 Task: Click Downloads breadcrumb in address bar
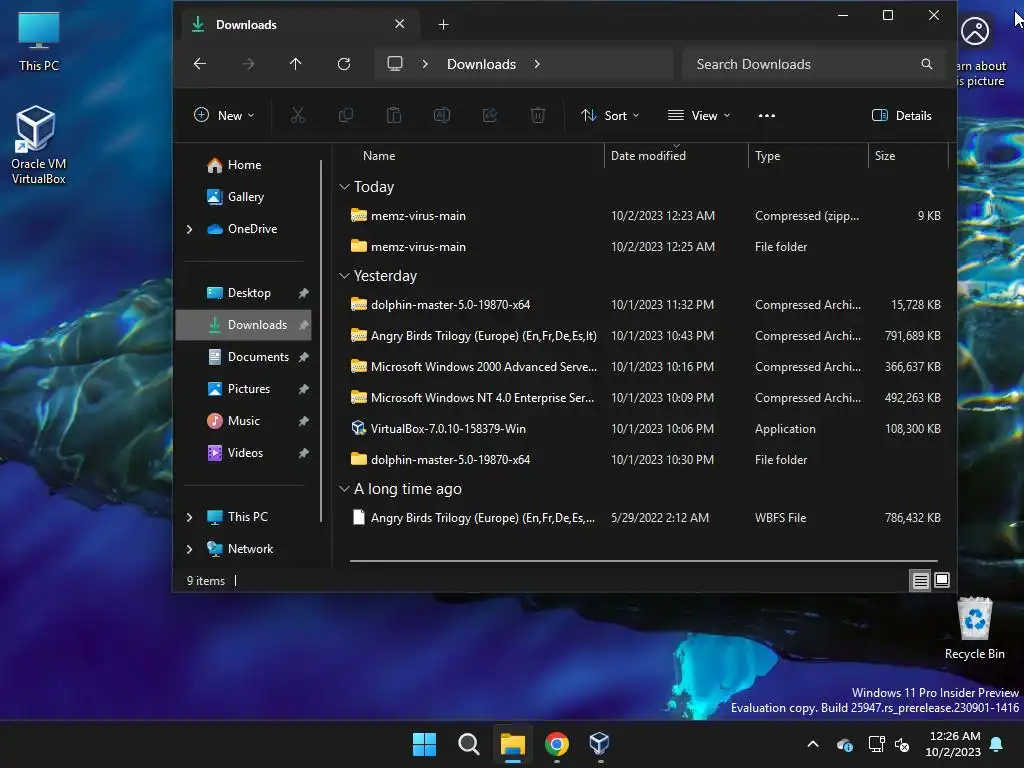point(481,64)
